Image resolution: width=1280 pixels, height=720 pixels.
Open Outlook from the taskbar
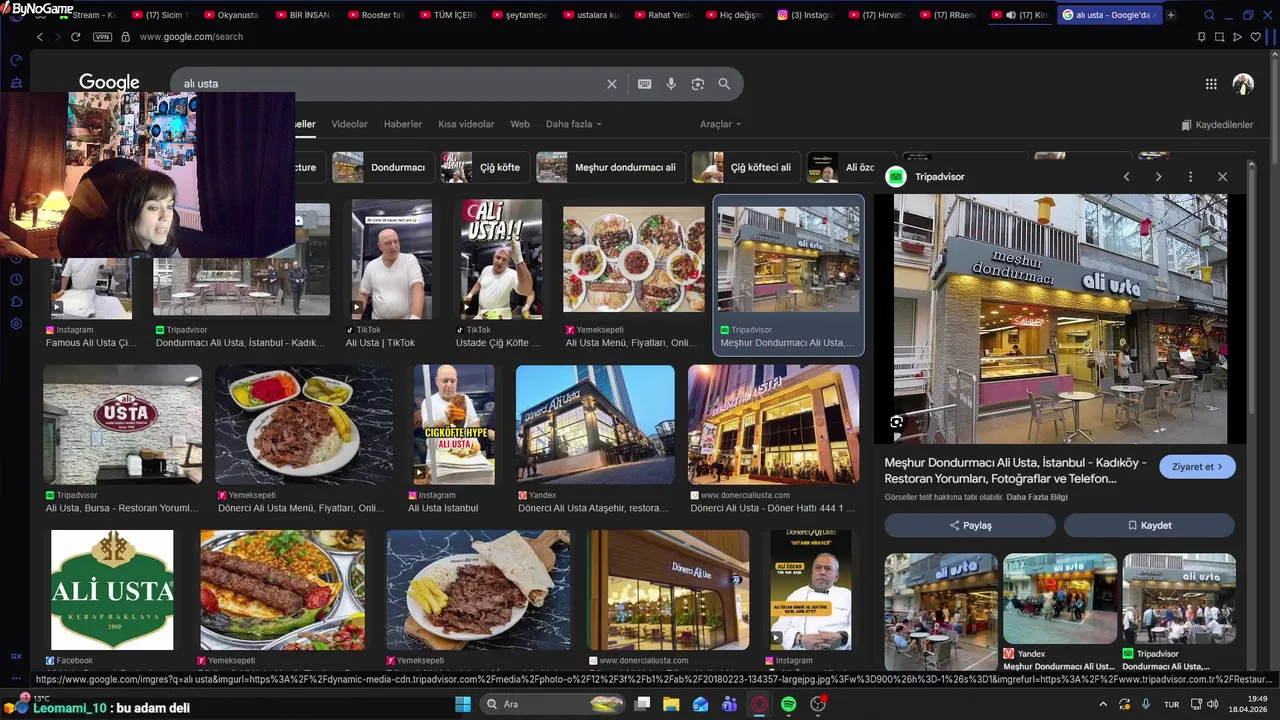[700, 704]
